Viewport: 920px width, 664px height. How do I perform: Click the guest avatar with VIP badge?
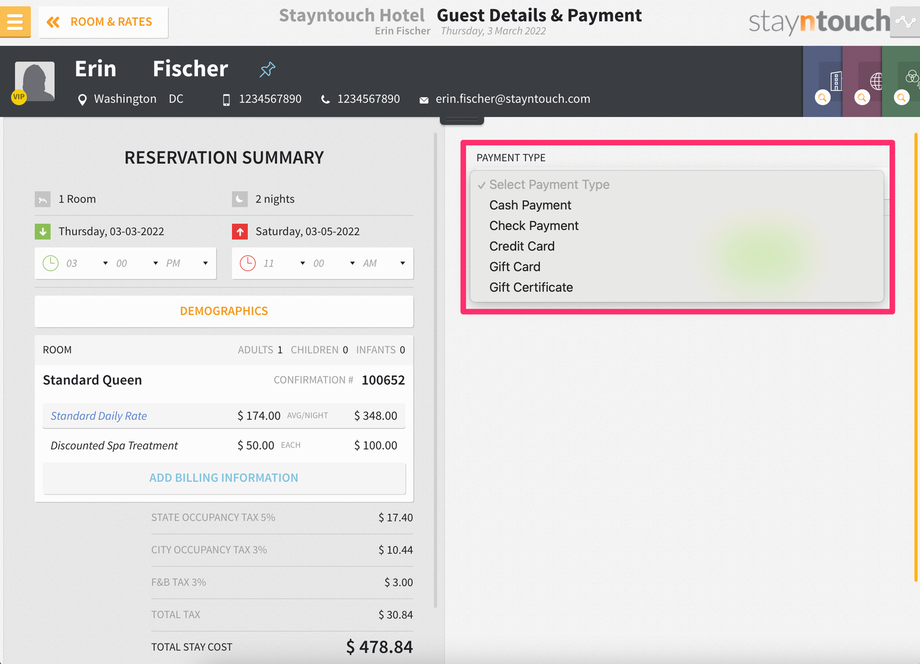tap(35, 82)
